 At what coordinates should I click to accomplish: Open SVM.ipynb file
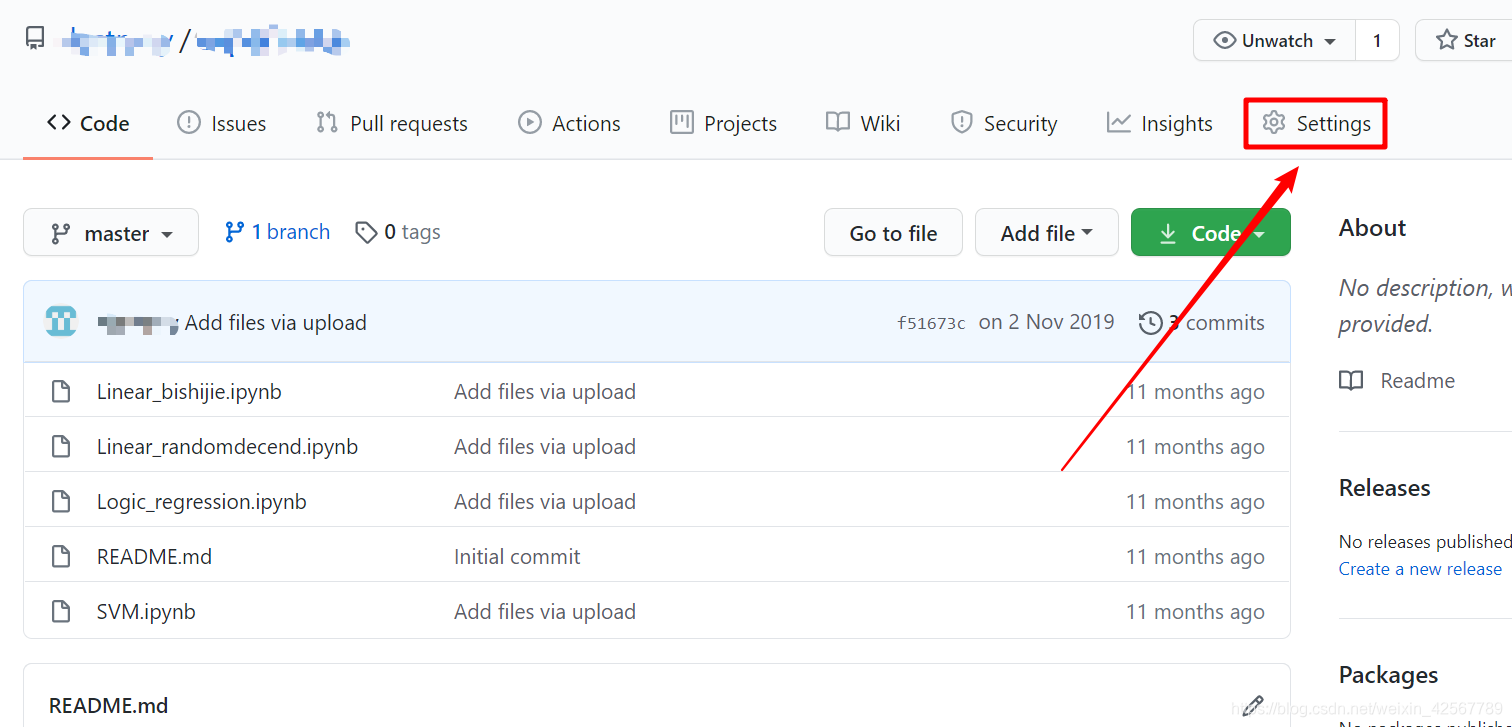[146, 612]
